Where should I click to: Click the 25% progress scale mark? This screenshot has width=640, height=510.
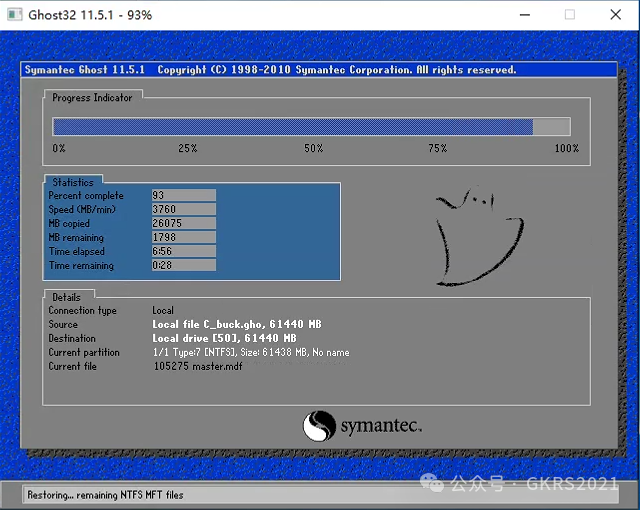[x=188, y=148]
